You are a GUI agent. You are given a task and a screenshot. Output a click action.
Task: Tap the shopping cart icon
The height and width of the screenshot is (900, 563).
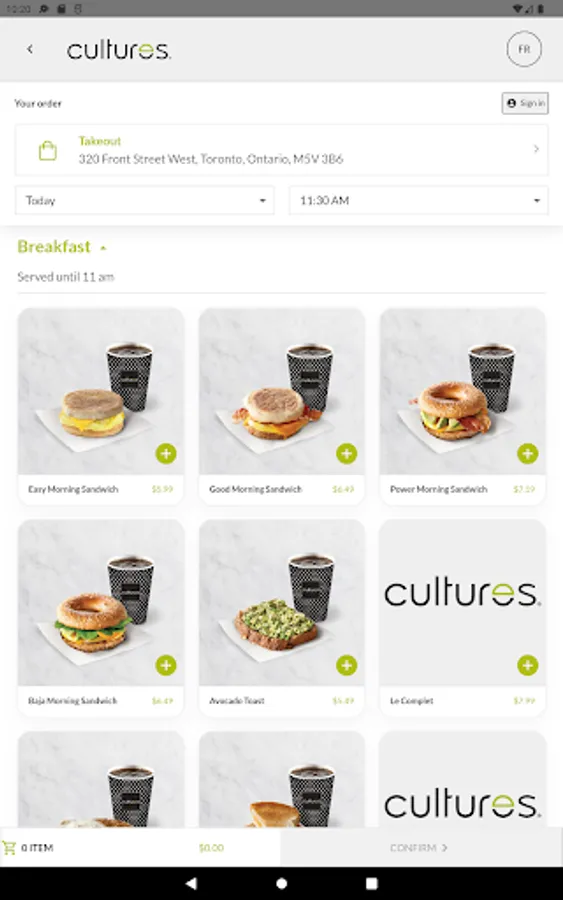(x=9, y=847)
